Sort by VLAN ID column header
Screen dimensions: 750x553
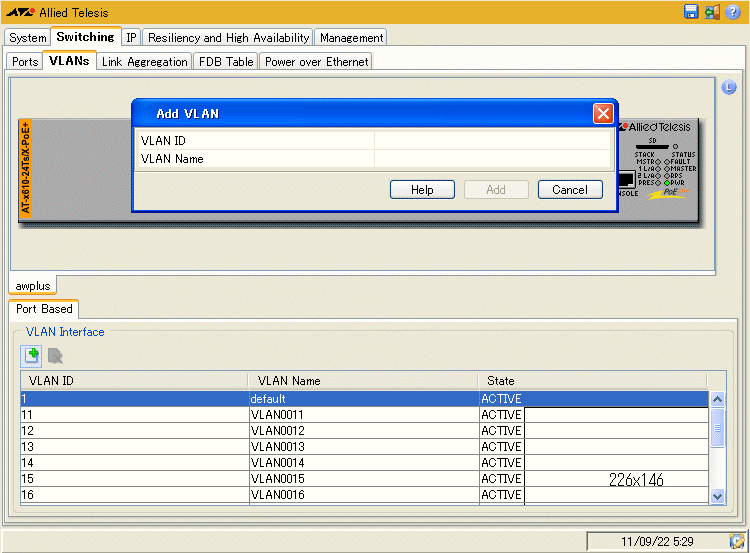[134, 381]
